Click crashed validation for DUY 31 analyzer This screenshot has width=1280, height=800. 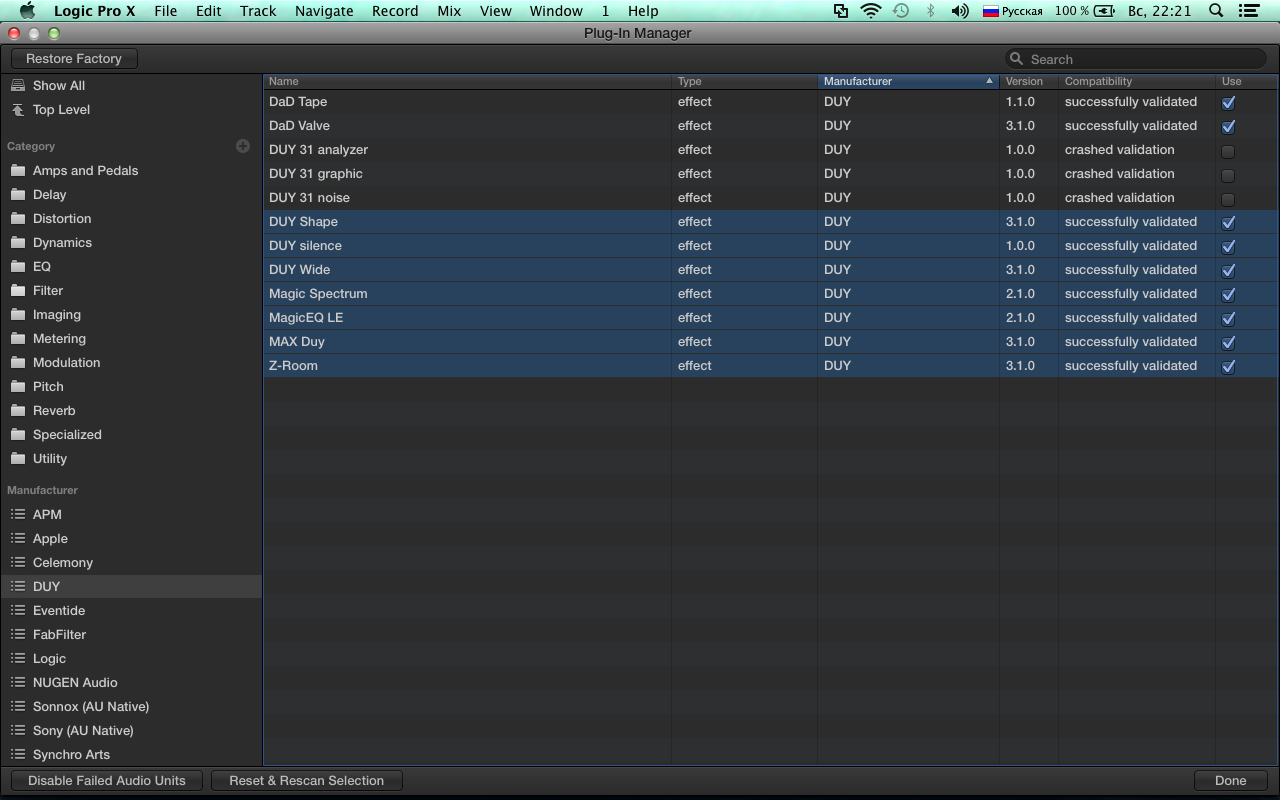point(1120,150)
